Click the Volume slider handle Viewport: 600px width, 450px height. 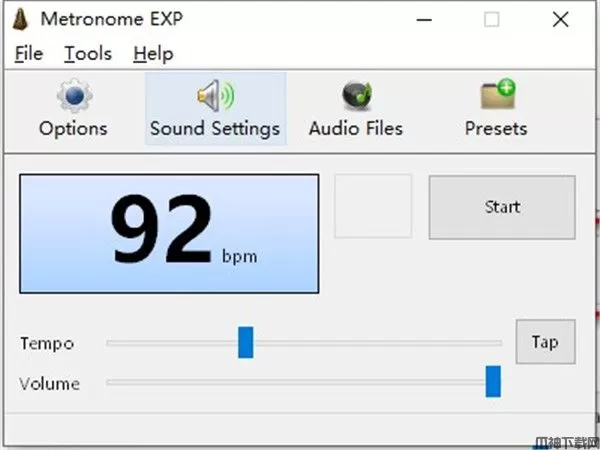(x=493, y=382)
